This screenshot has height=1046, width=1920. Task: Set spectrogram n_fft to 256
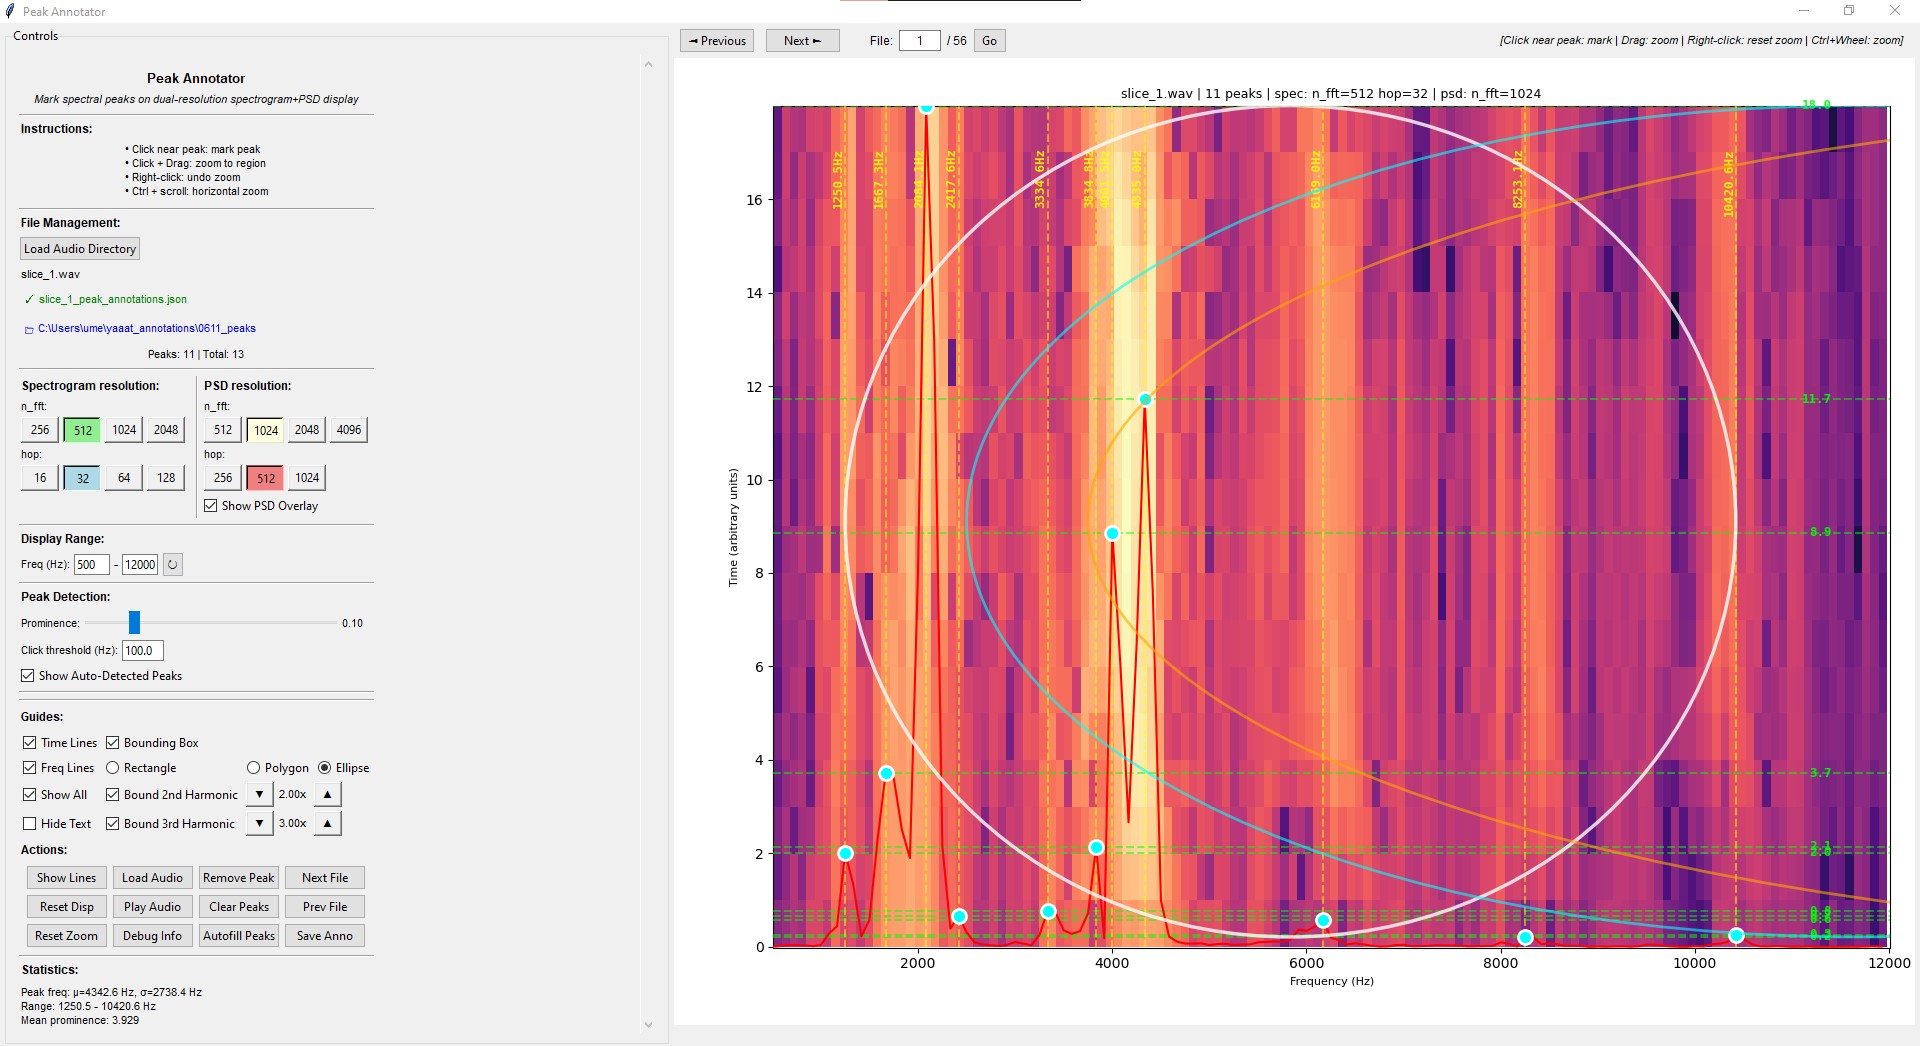click(40, 430)
